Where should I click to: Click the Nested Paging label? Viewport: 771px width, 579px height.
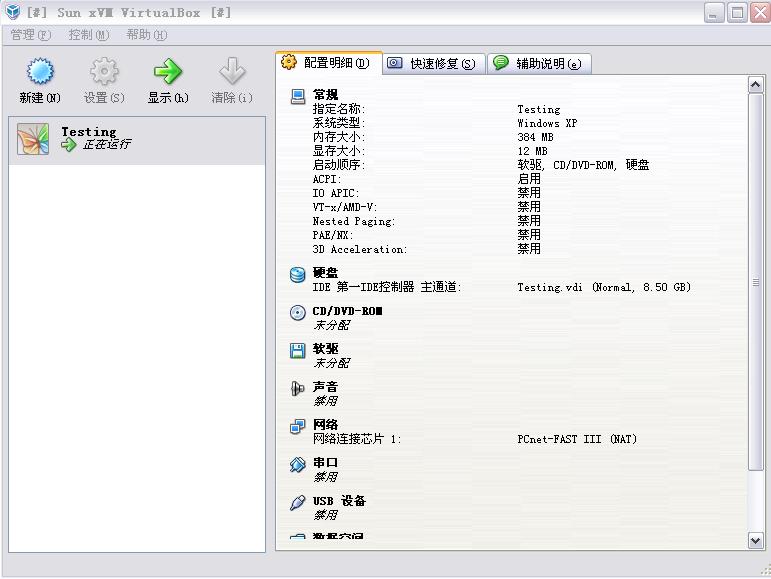[354, 222]
